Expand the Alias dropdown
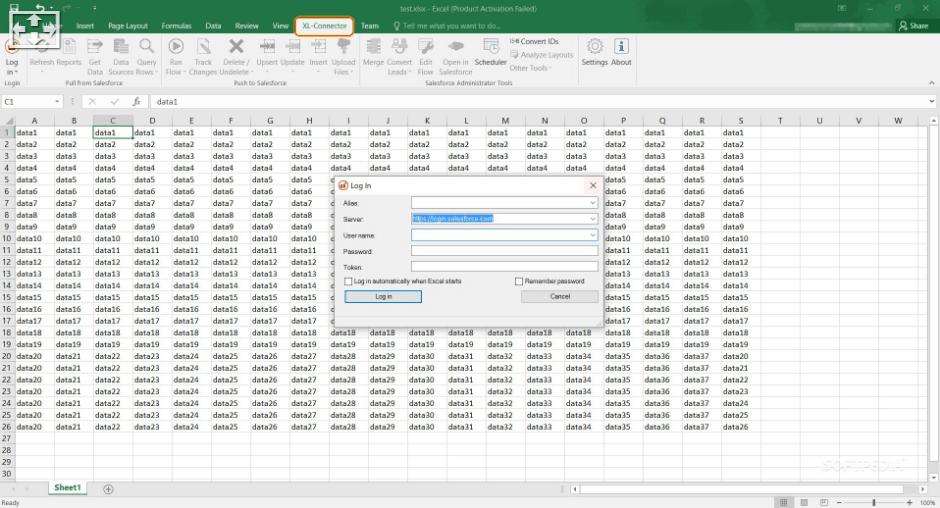This screenshot has width=940, height=508. click(x=592, y=203)
